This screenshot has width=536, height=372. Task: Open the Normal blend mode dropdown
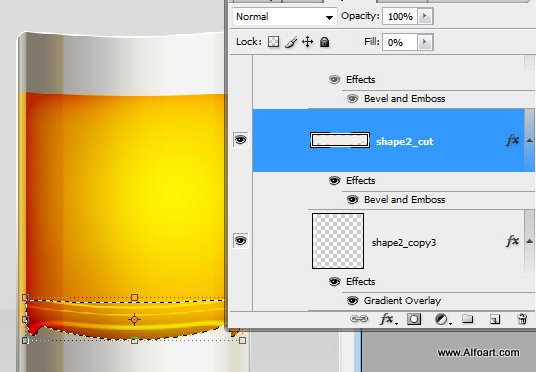(x=284, y=16)
